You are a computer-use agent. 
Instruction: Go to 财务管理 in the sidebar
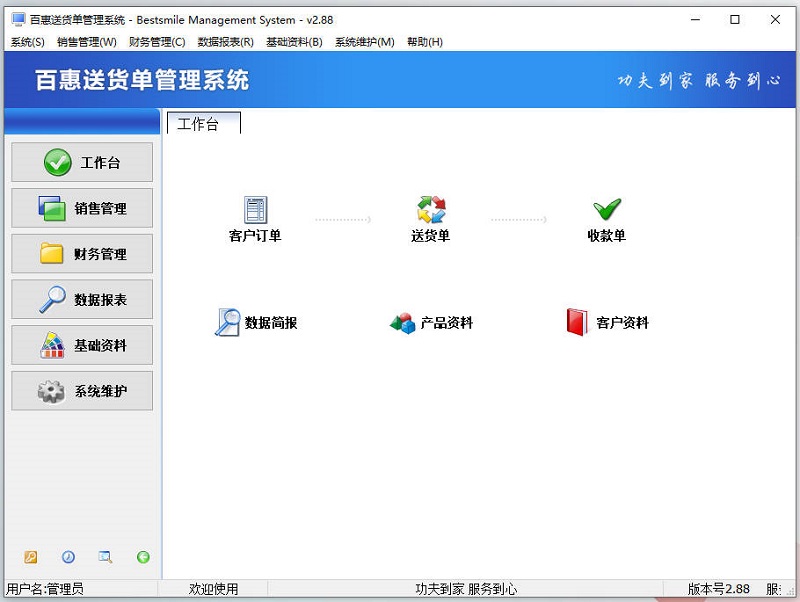(82, 254)
